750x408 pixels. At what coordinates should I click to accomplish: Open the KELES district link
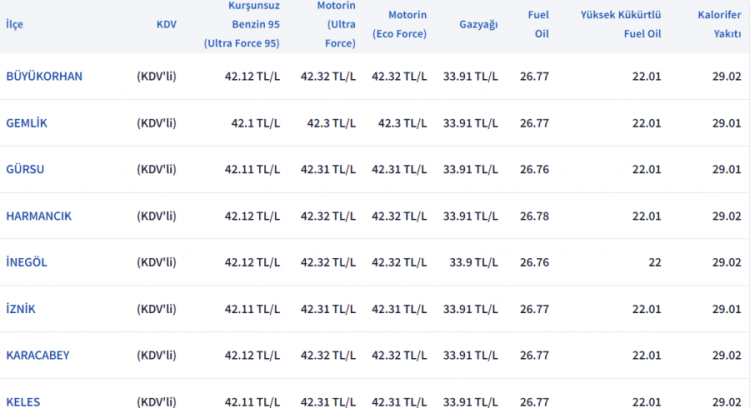[23, 401]
